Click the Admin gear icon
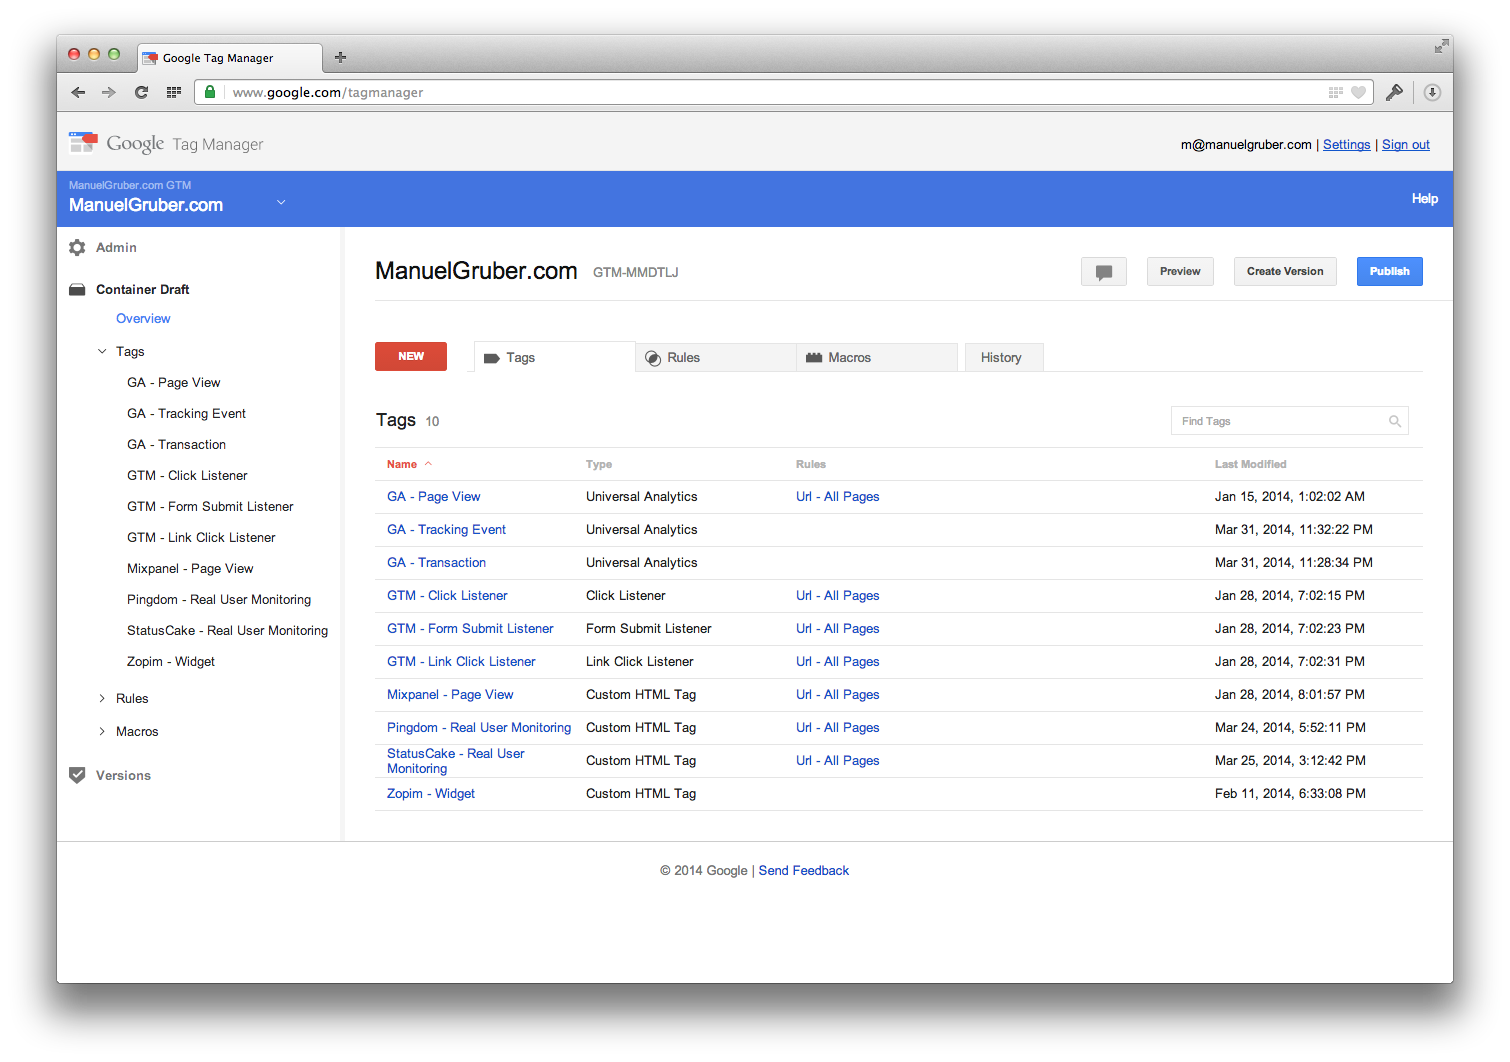The width and height of the screenshot is (1510, 1062). 77,247
